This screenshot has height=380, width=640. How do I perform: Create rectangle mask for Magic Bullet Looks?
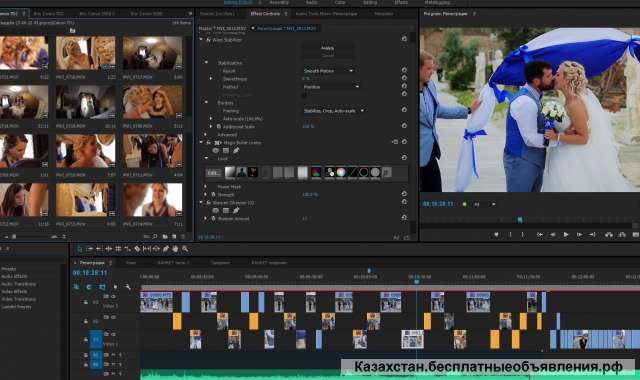[226, 151]
